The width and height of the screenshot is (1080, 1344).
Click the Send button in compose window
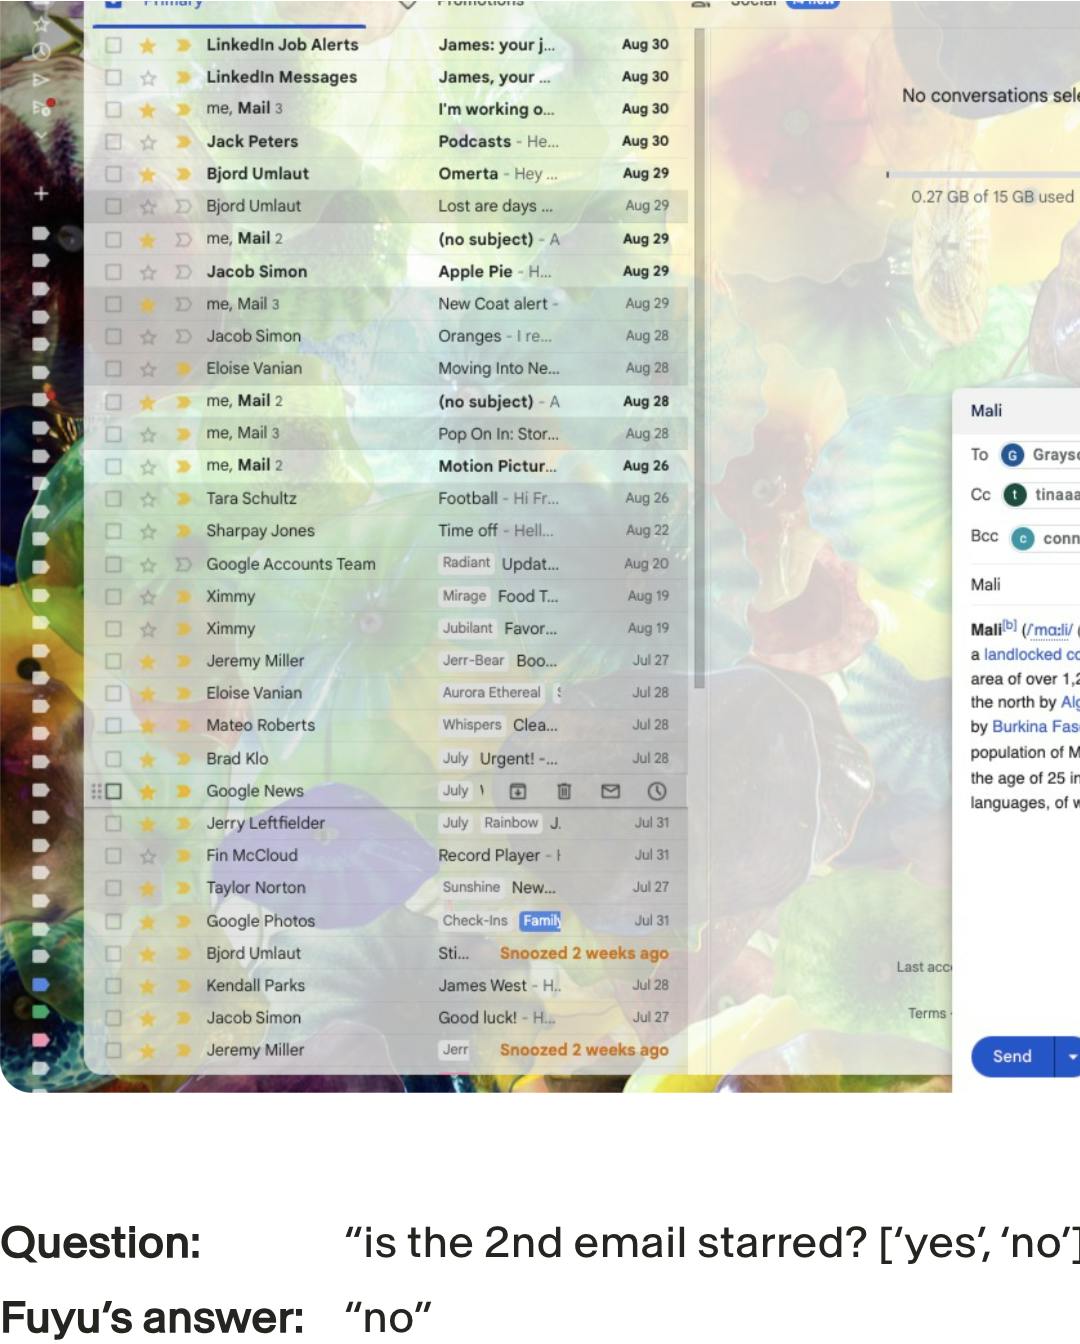click(x=1012, y=1057)
